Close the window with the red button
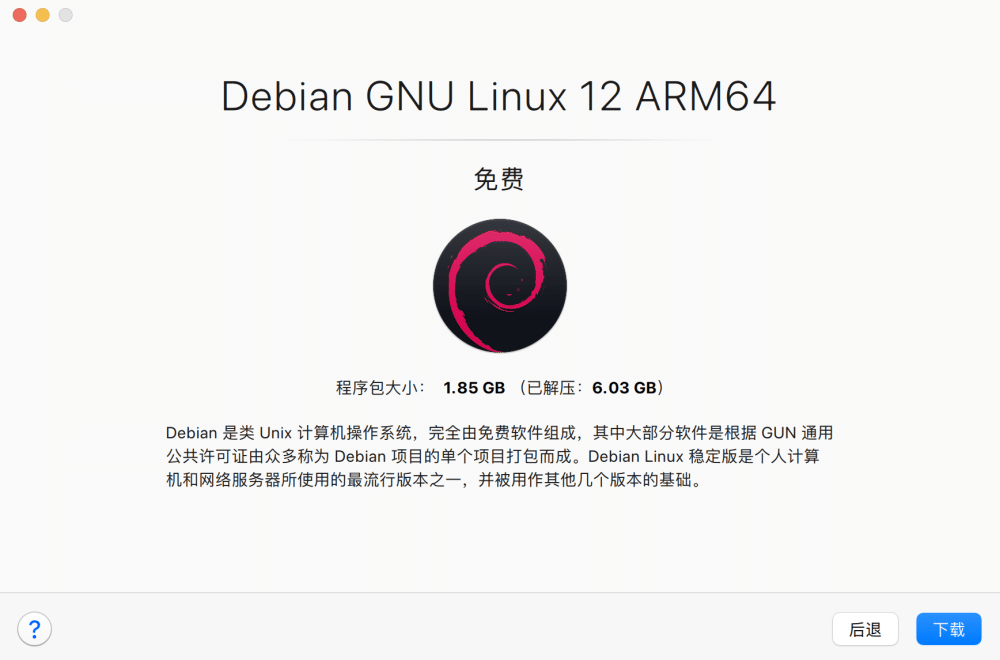 click(x=20, y=15)
